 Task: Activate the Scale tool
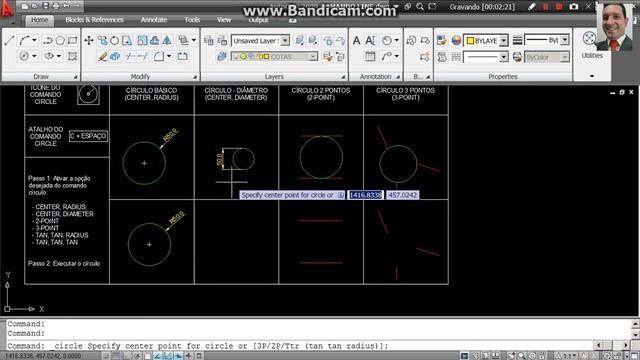point(142,40)
